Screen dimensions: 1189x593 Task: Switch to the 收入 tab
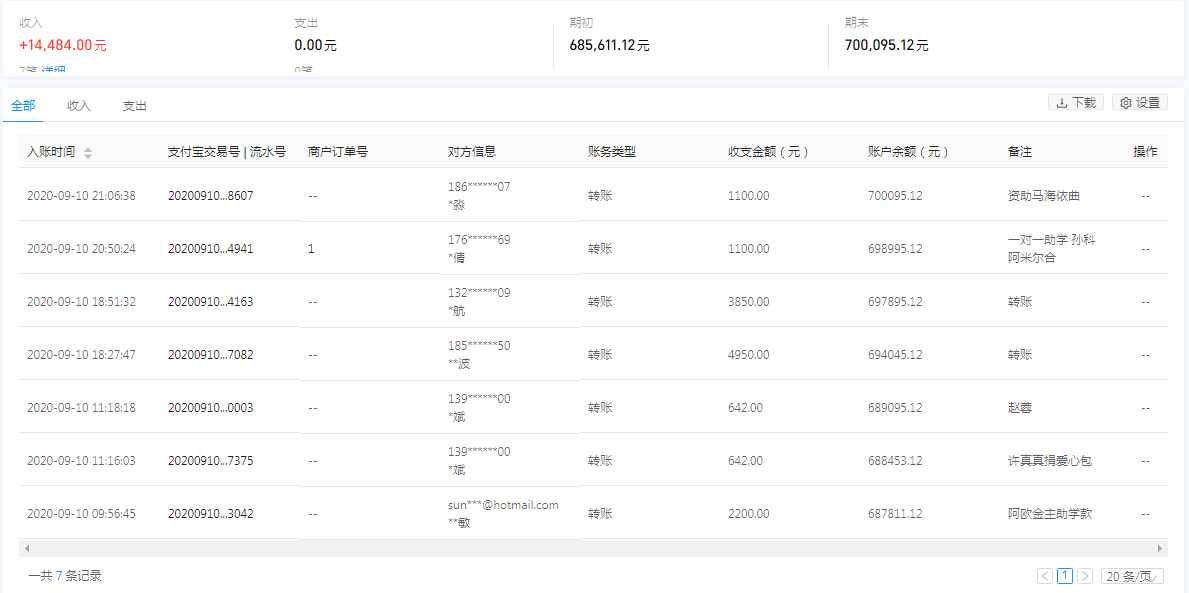tap(78, 104)
